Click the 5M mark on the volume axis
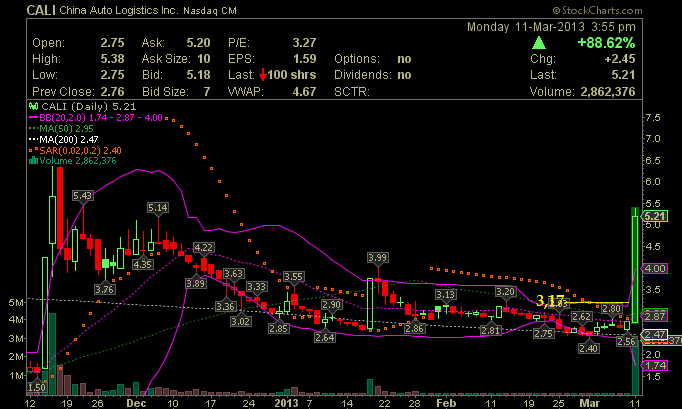 [16, 302]
